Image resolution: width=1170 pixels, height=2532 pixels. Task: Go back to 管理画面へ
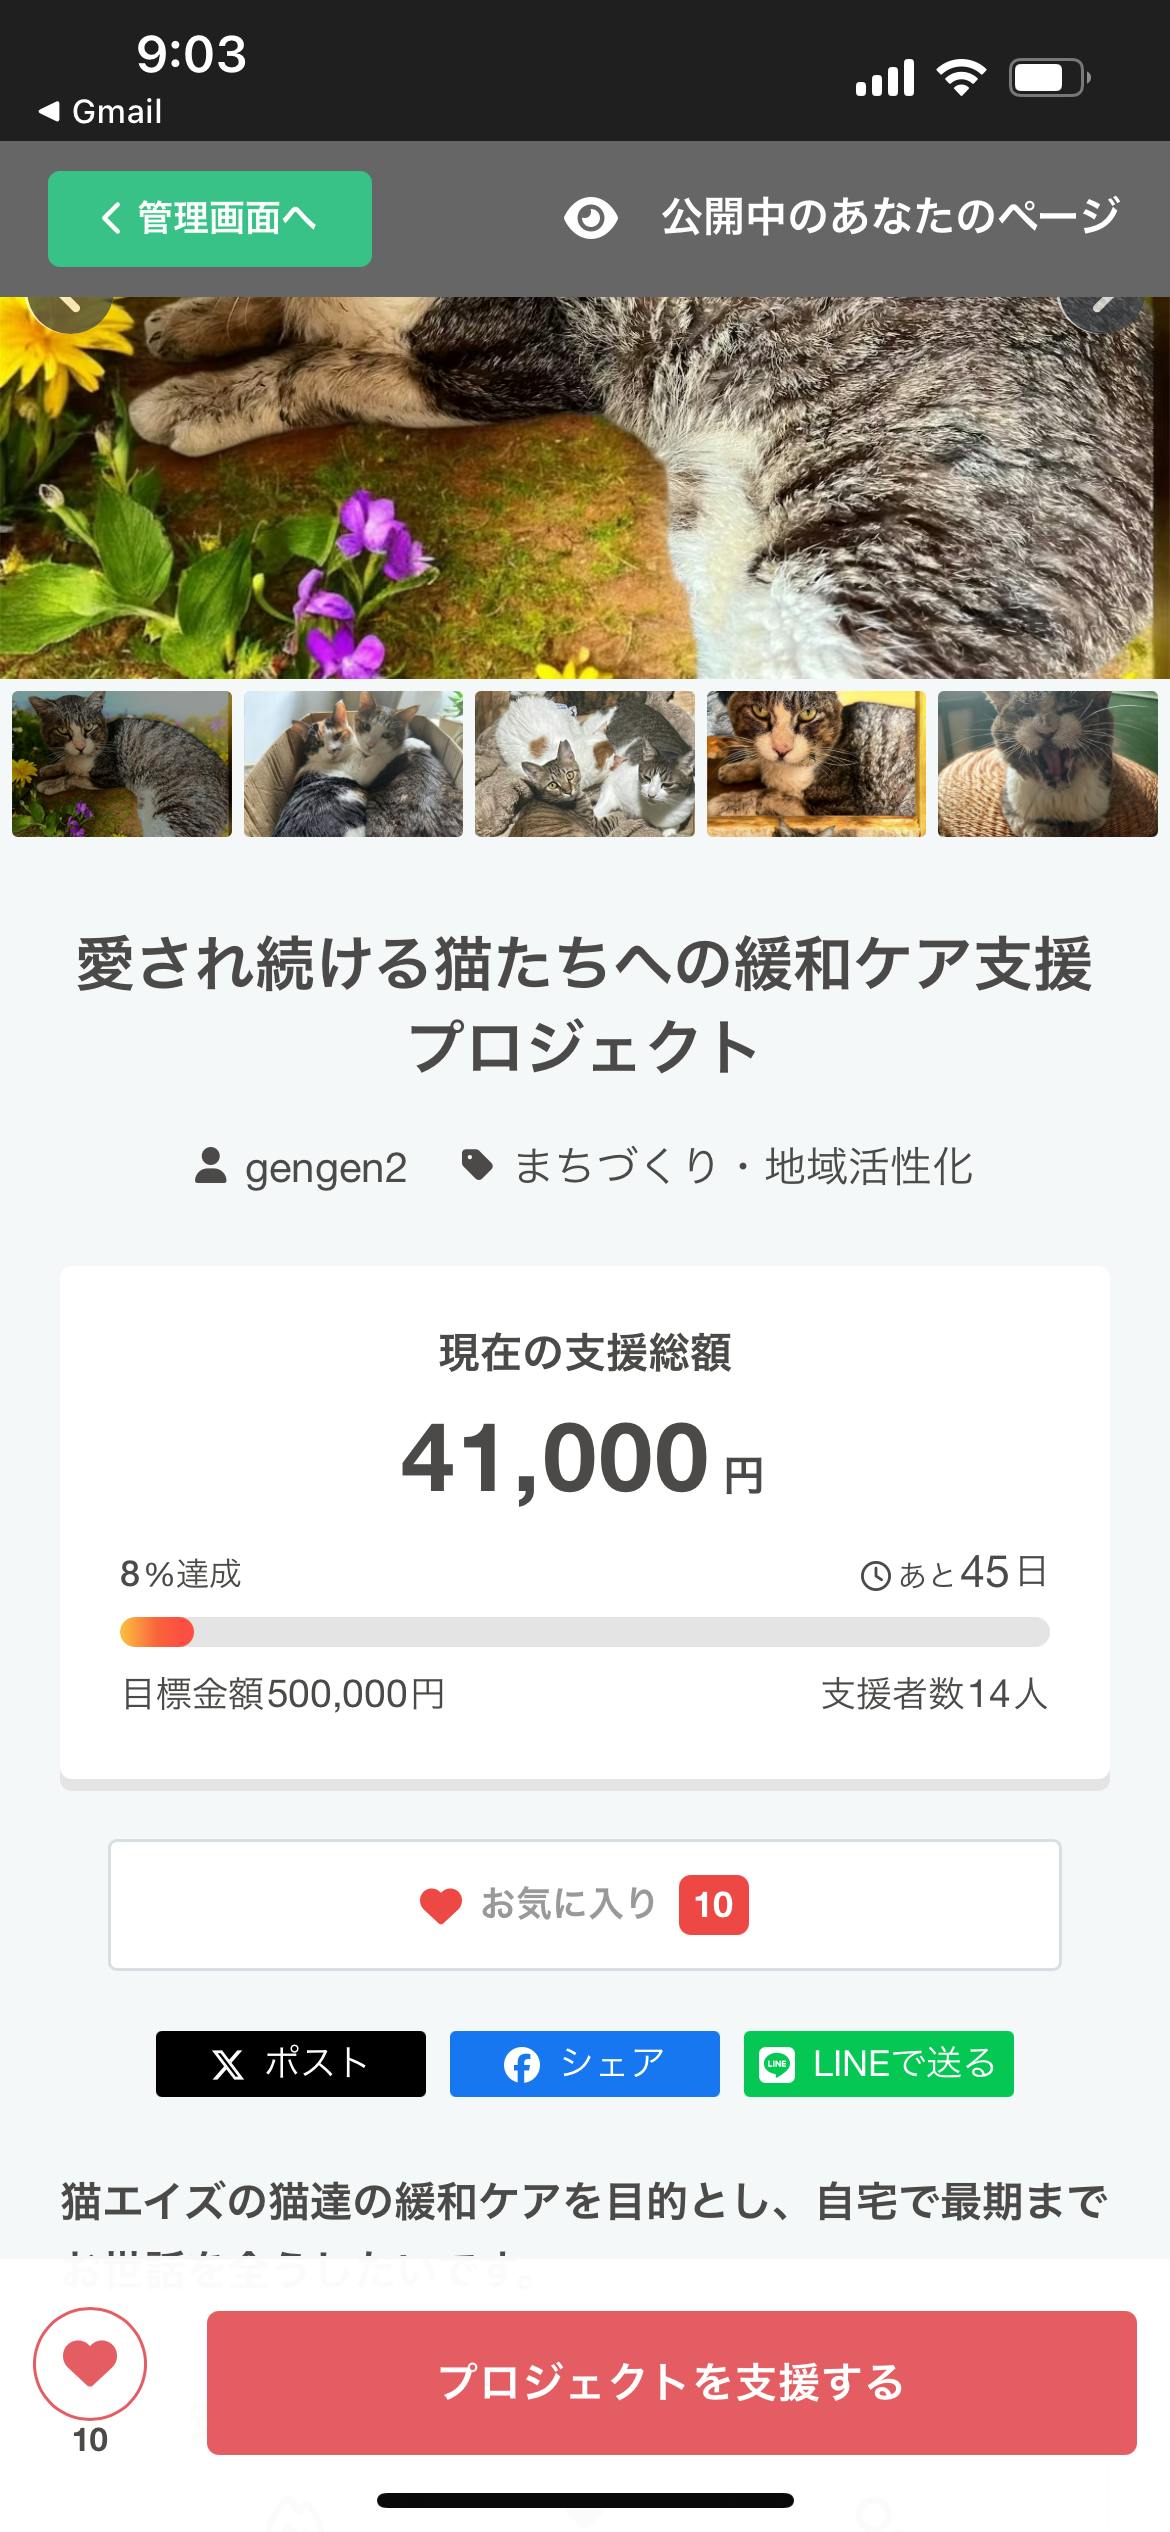tap(210, 218)
